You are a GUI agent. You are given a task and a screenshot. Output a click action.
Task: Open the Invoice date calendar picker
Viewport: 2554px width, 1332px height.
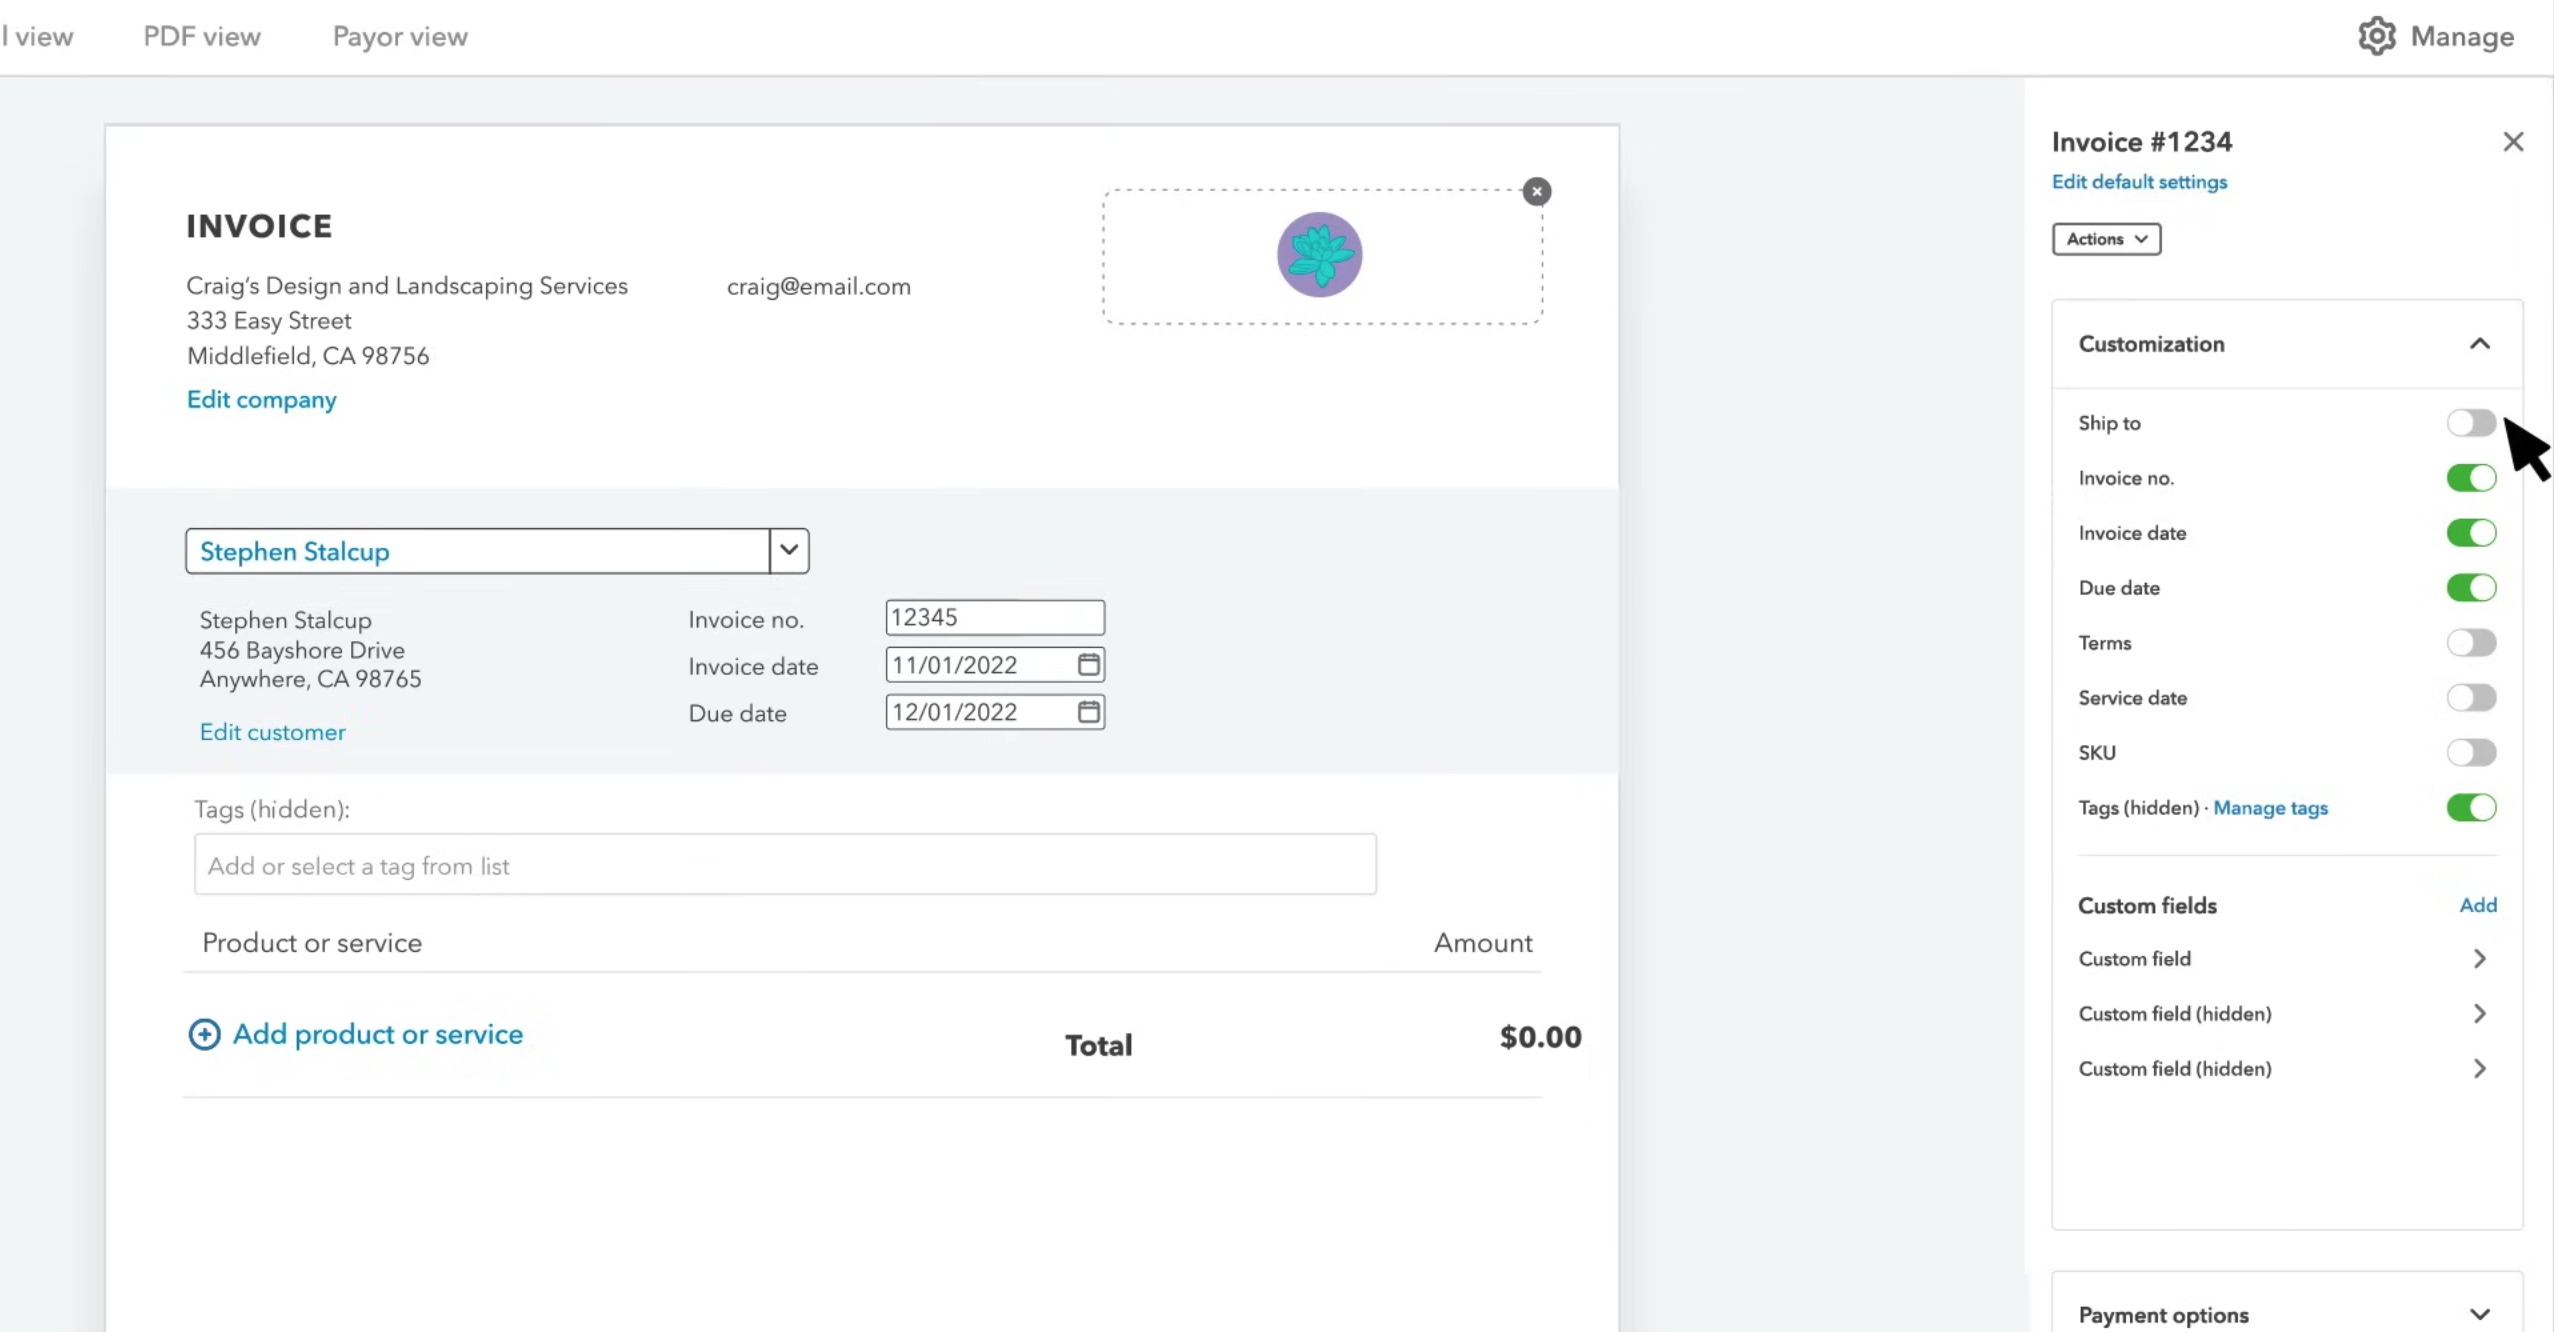1089,664
